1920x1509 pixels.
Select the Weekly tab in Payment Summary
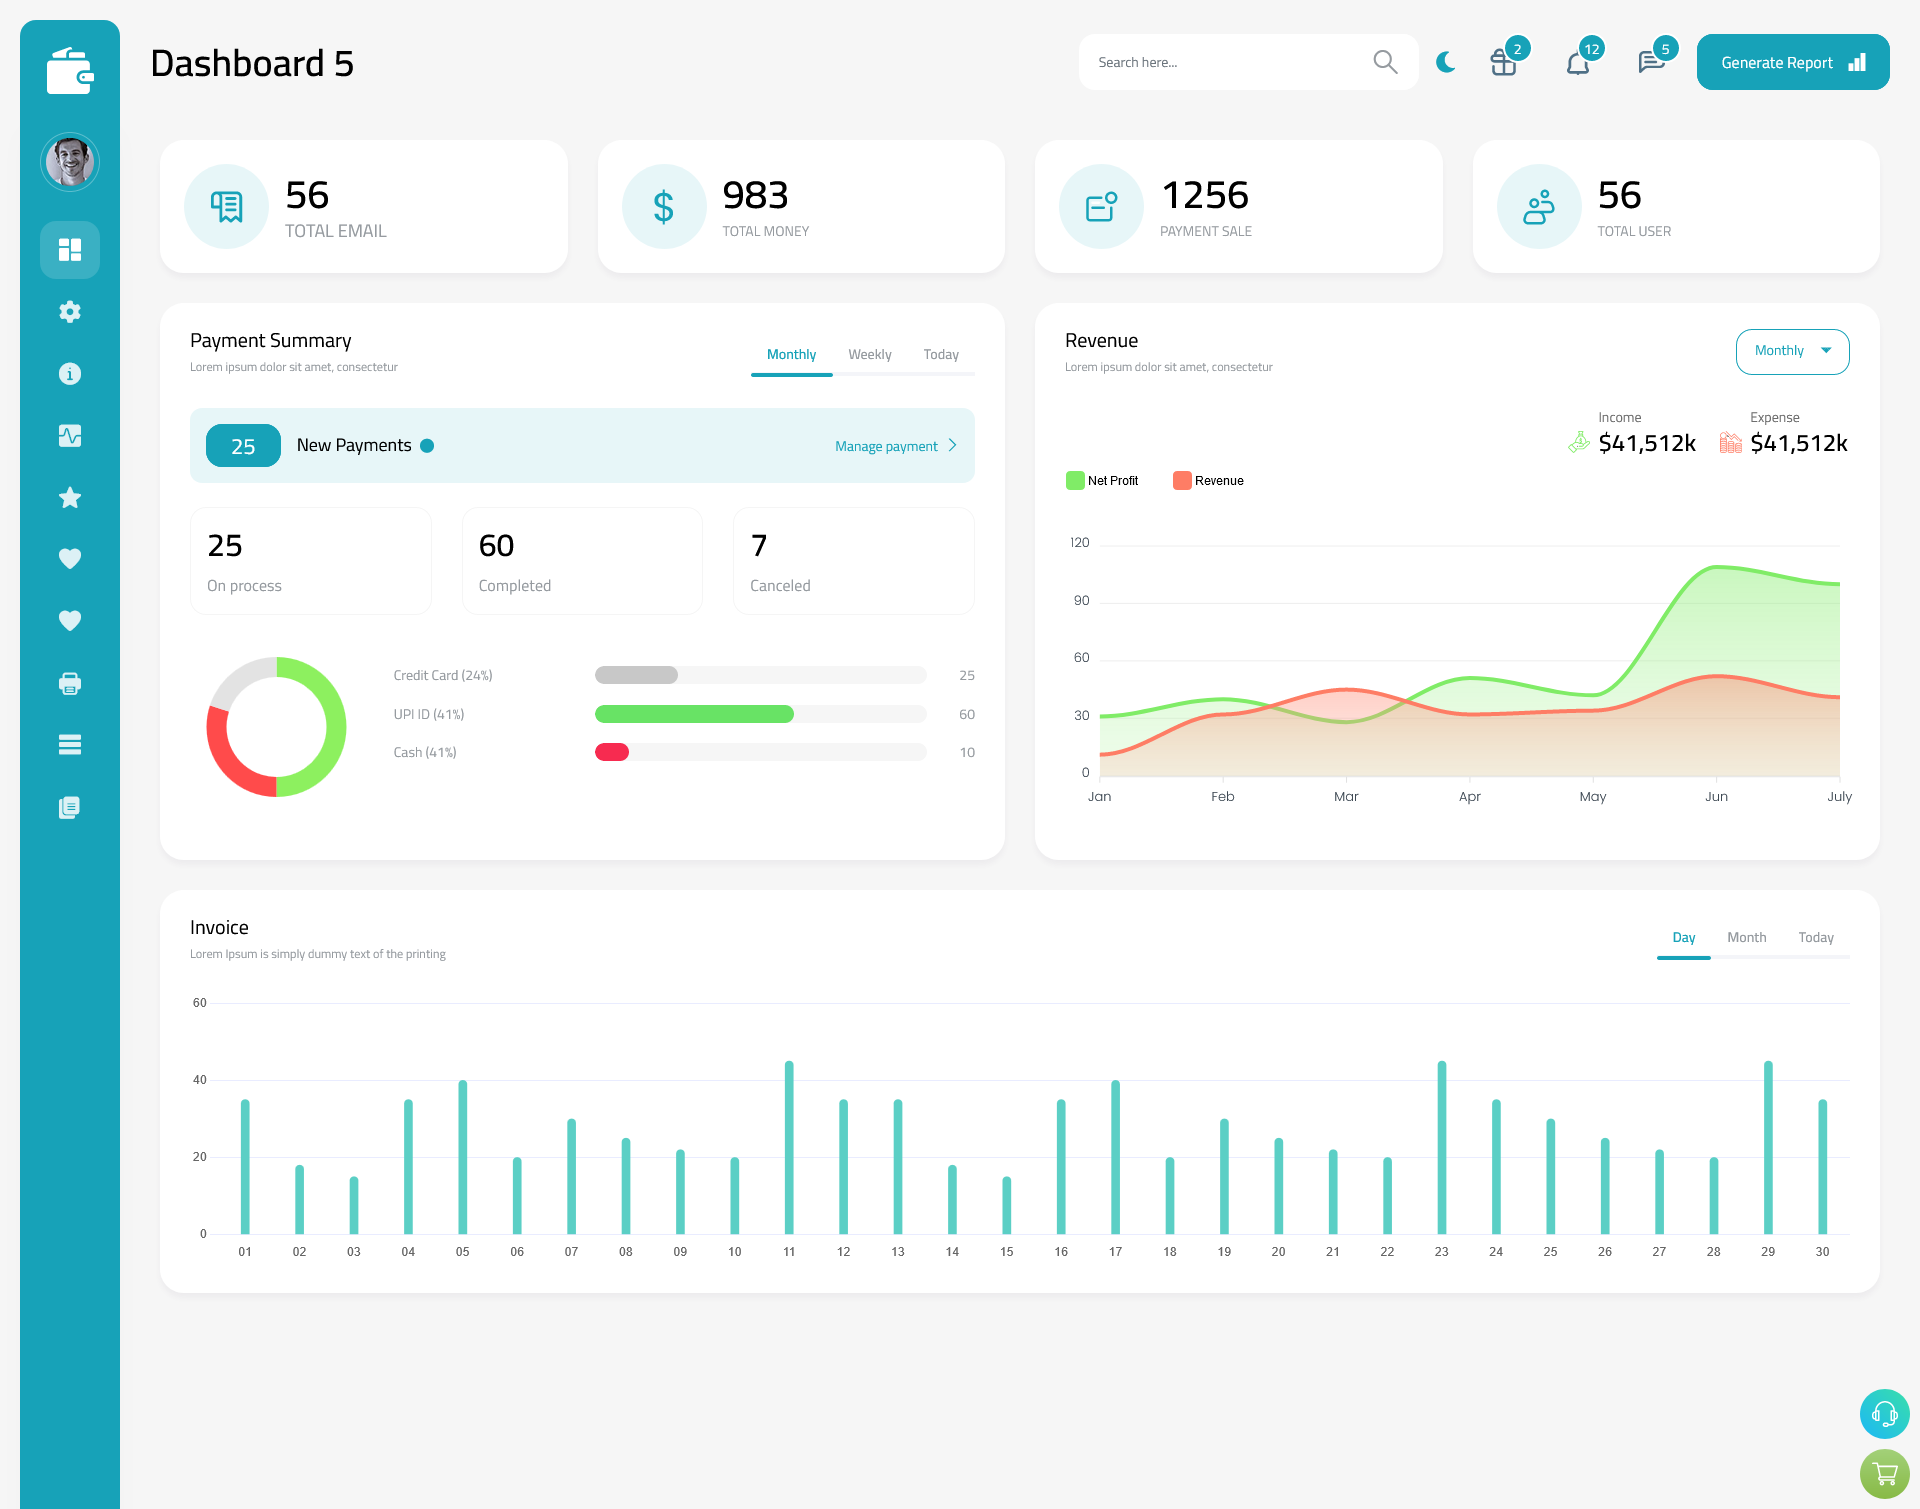tap(870, 354)
